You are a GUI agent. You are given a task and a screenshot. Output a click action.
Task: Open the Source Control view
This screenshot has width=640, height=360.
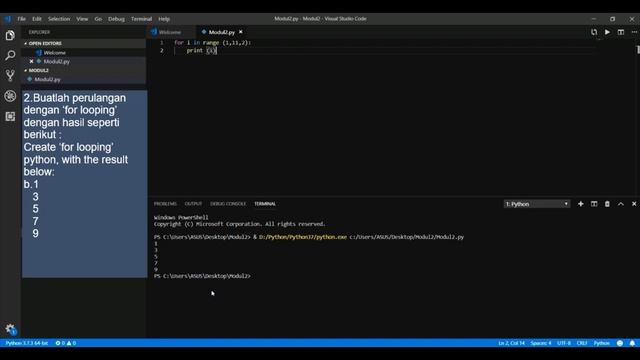click(x=10, y=76)
